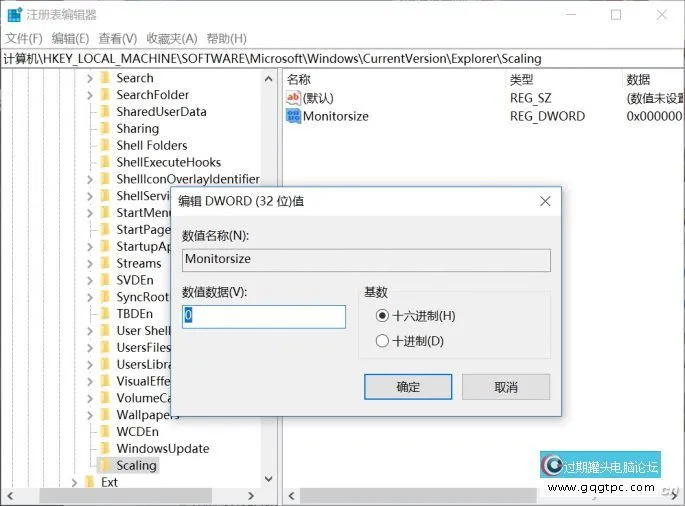The width and height of the screenshot is (685, 506).
Task: Click the REG_SZ type cell
Action: tap(531, 98)
